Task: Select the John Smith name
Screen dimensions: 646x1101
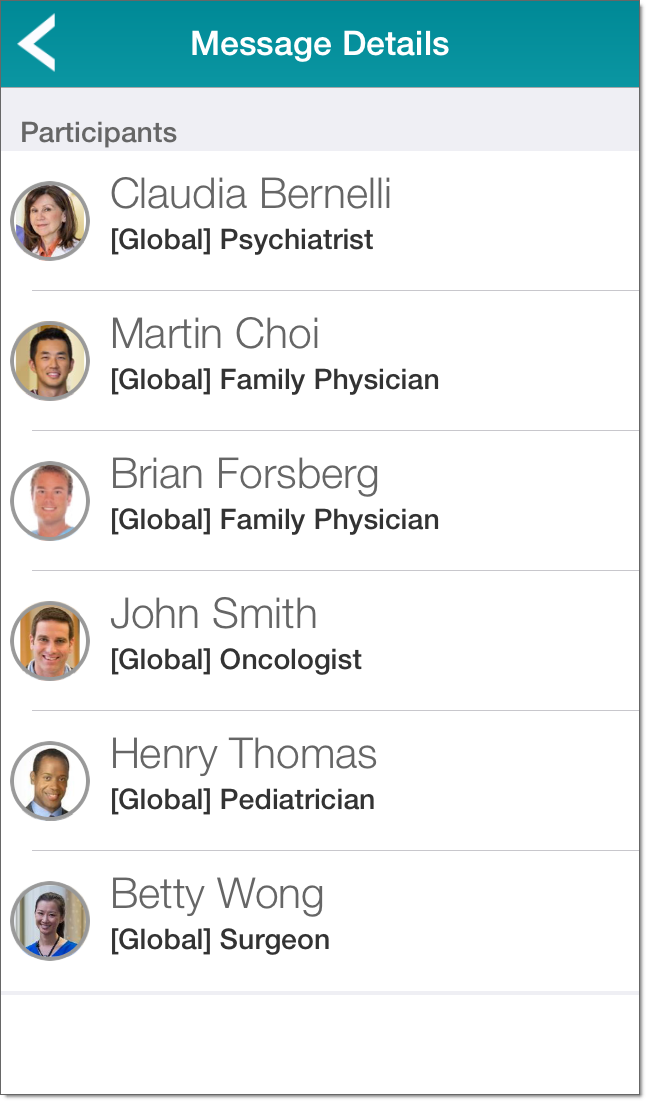Action: pos(213,614)
